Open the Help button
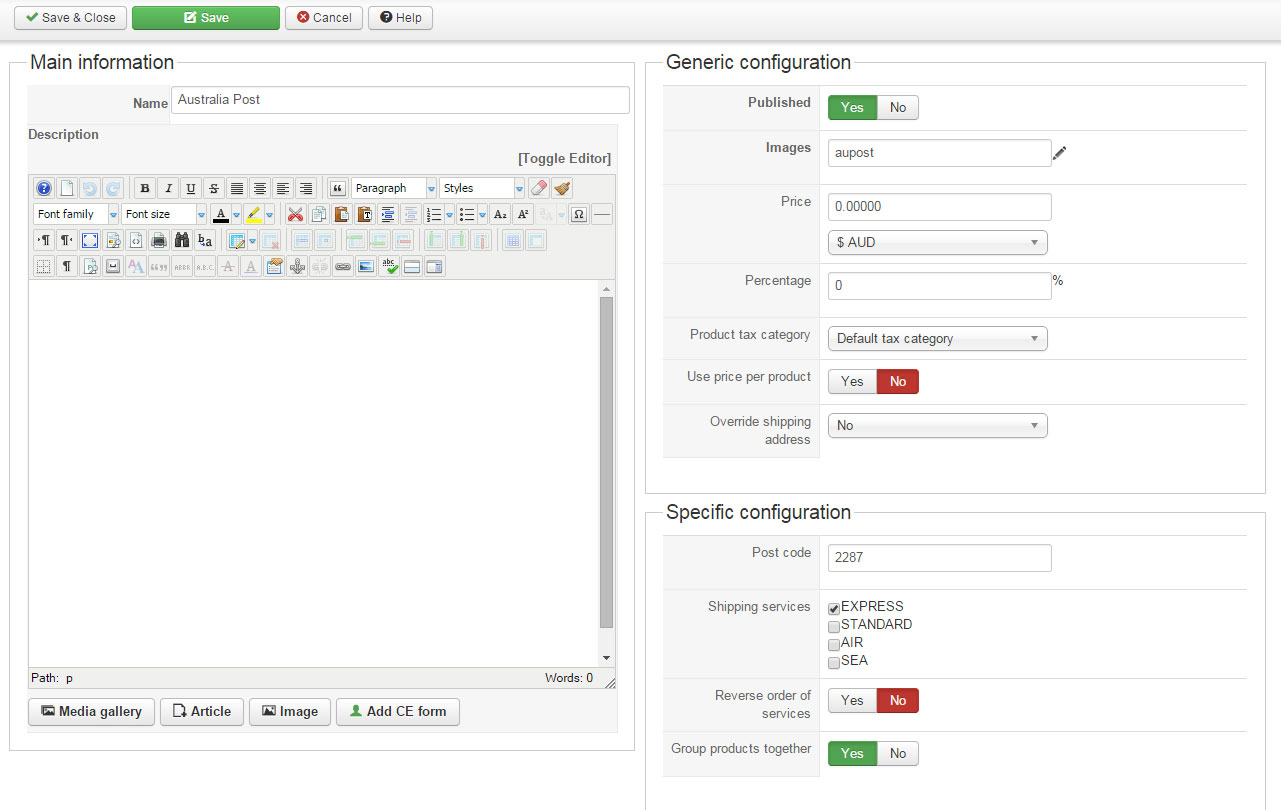Image resolution: width=1281 pixels, height=810 pixels. [x=400, y=18]
